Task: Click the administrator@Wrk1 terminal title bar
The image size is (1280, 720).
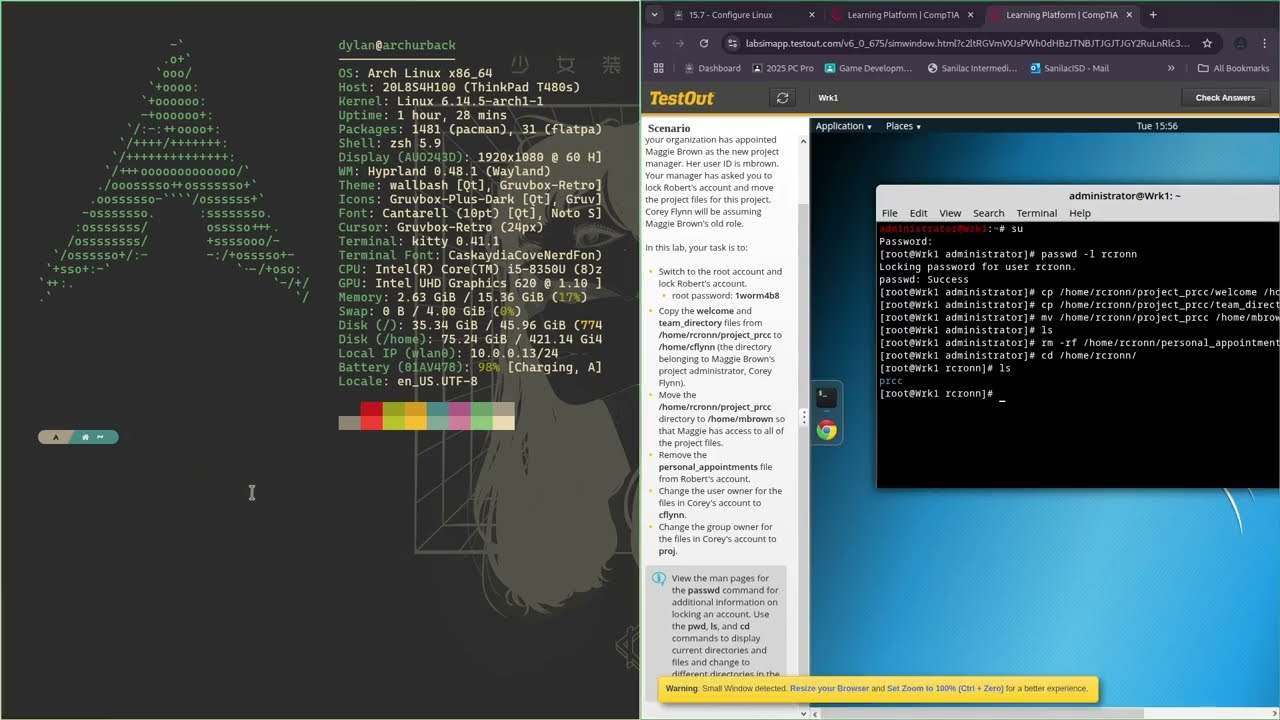Action: (x=1078, y=196)
